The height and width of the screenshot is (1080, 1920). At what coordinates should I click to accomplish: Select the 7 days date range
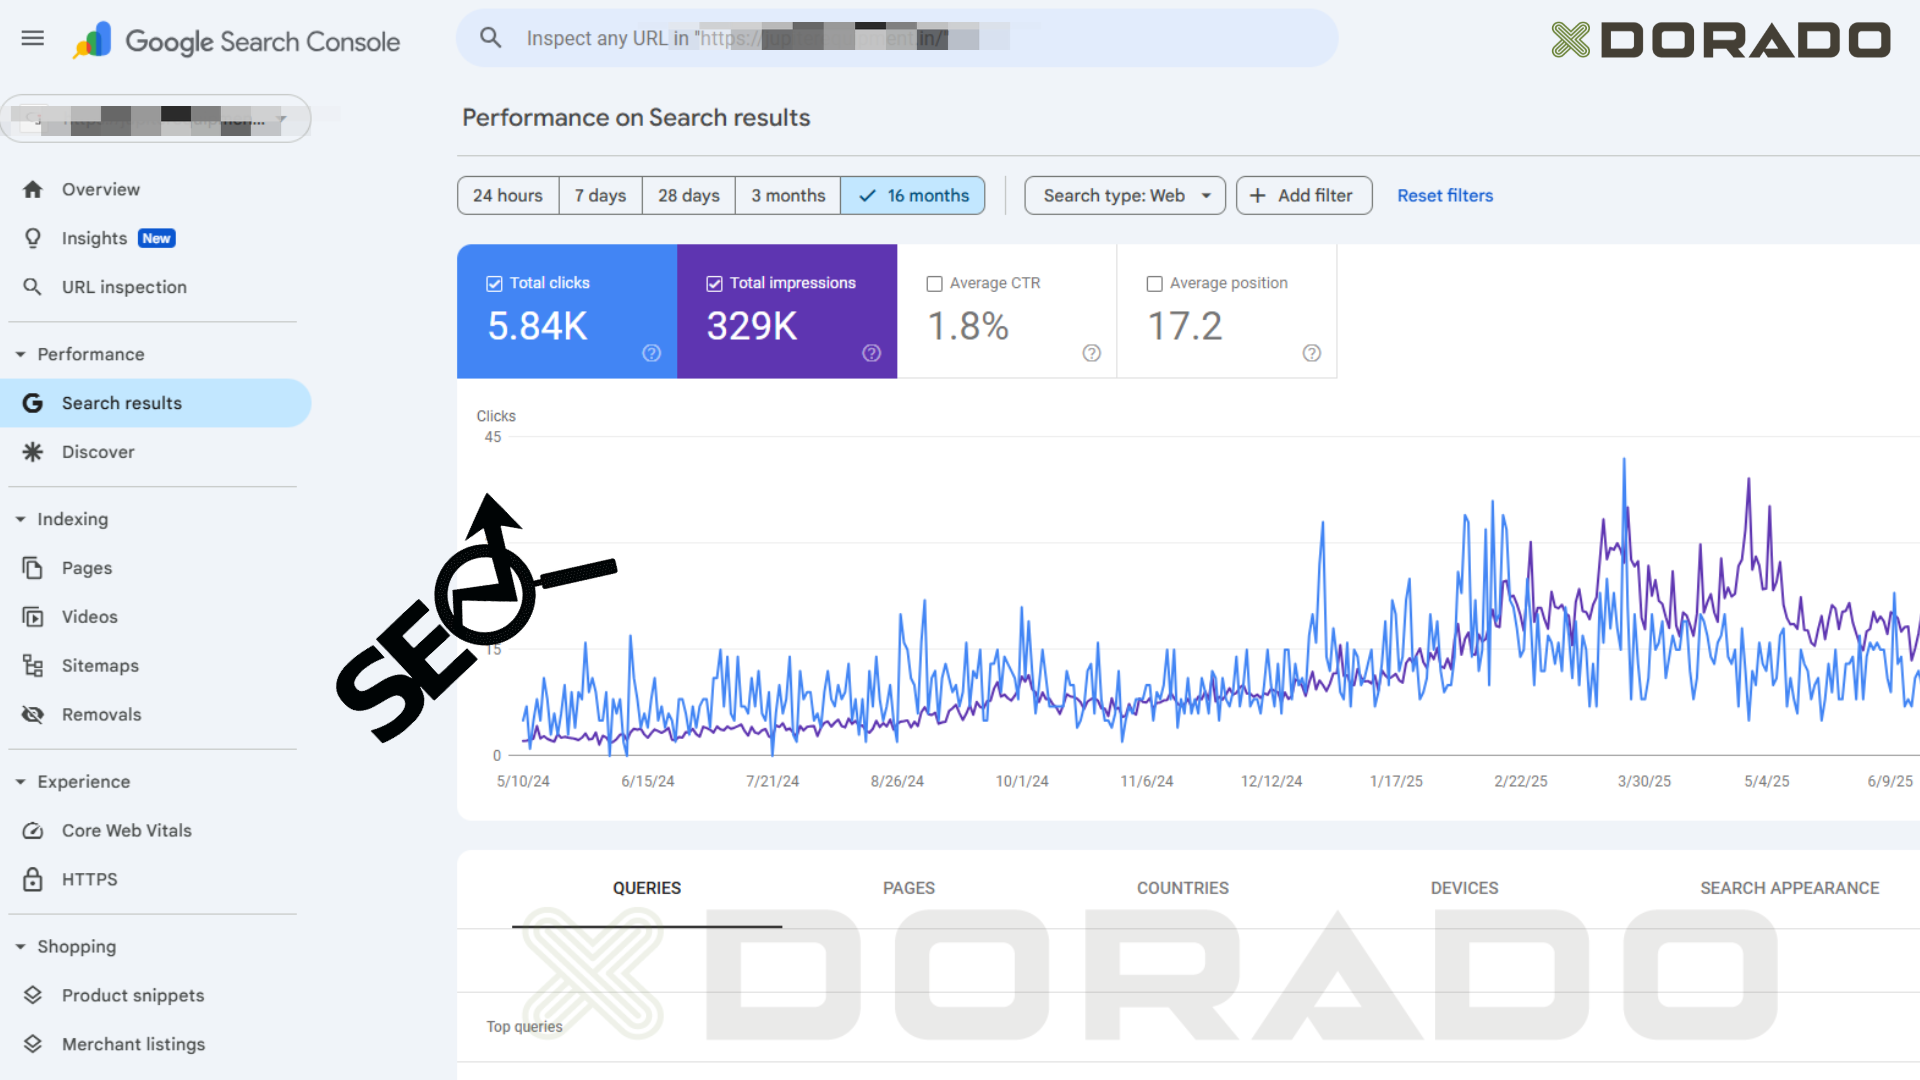click(x=600, y=196)
